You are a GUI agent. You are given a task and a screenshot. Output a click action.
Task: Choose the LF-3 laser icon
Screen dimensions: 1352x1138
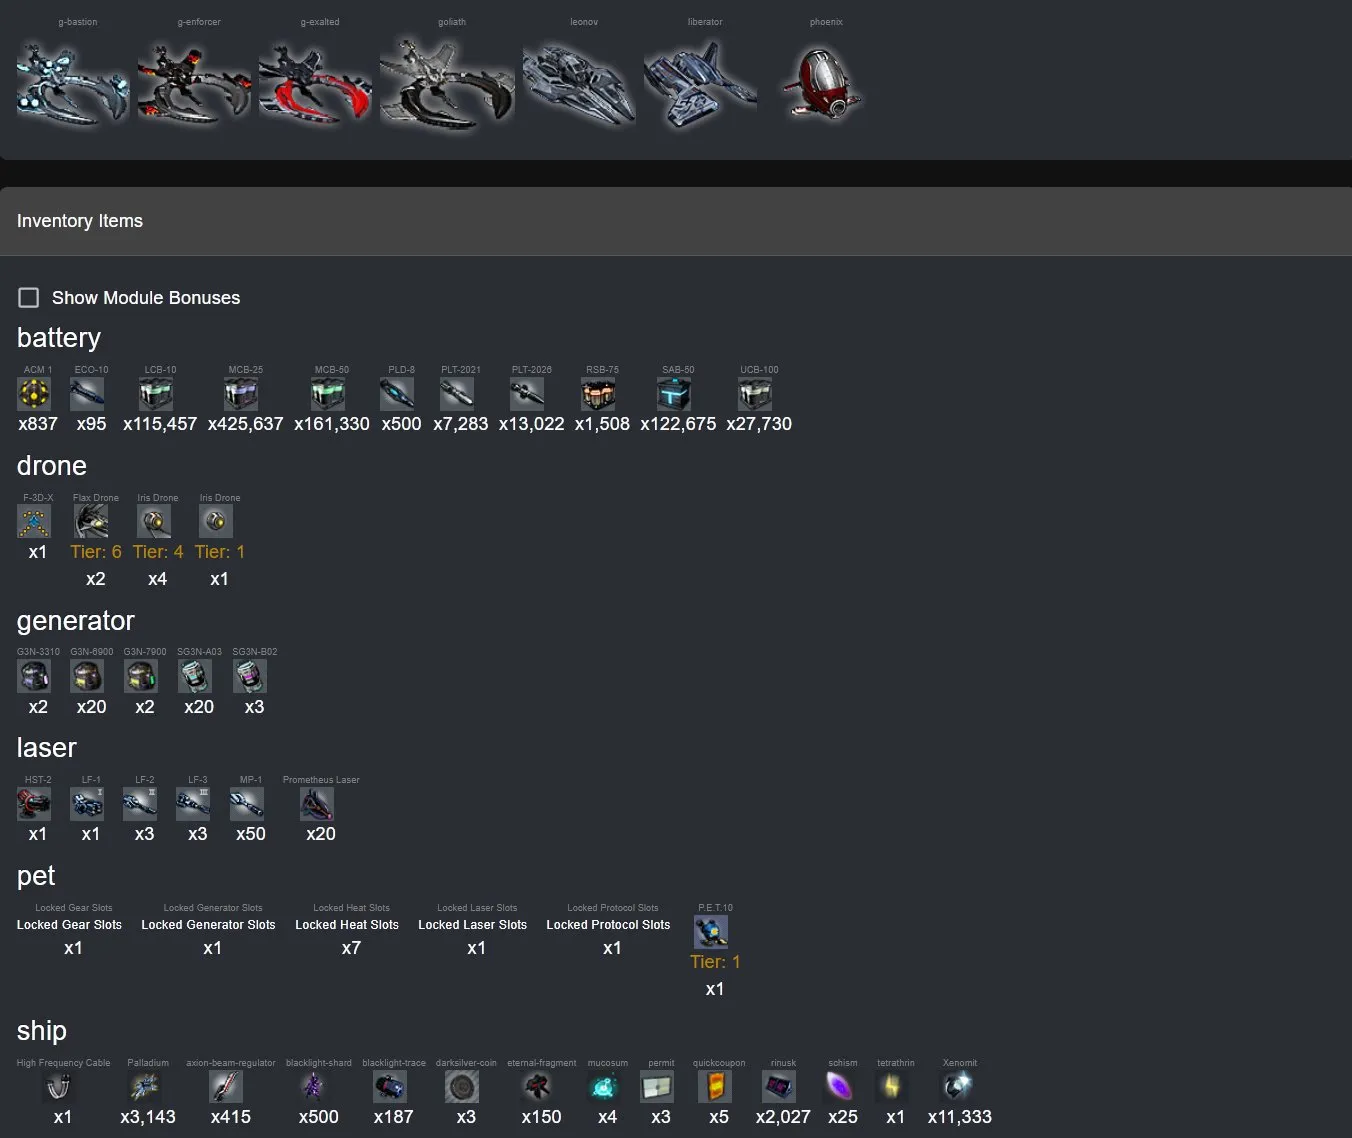[193, 804]
